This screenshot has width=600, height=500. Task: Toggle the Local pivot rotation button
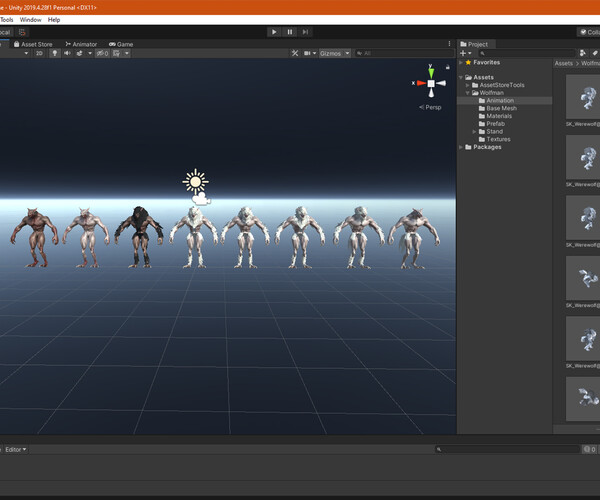5,32
